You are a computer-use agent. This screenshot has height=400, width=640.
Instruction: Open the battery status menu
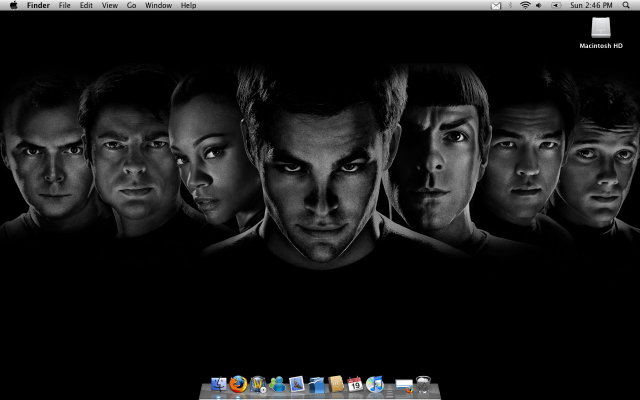tap(556, 5)
